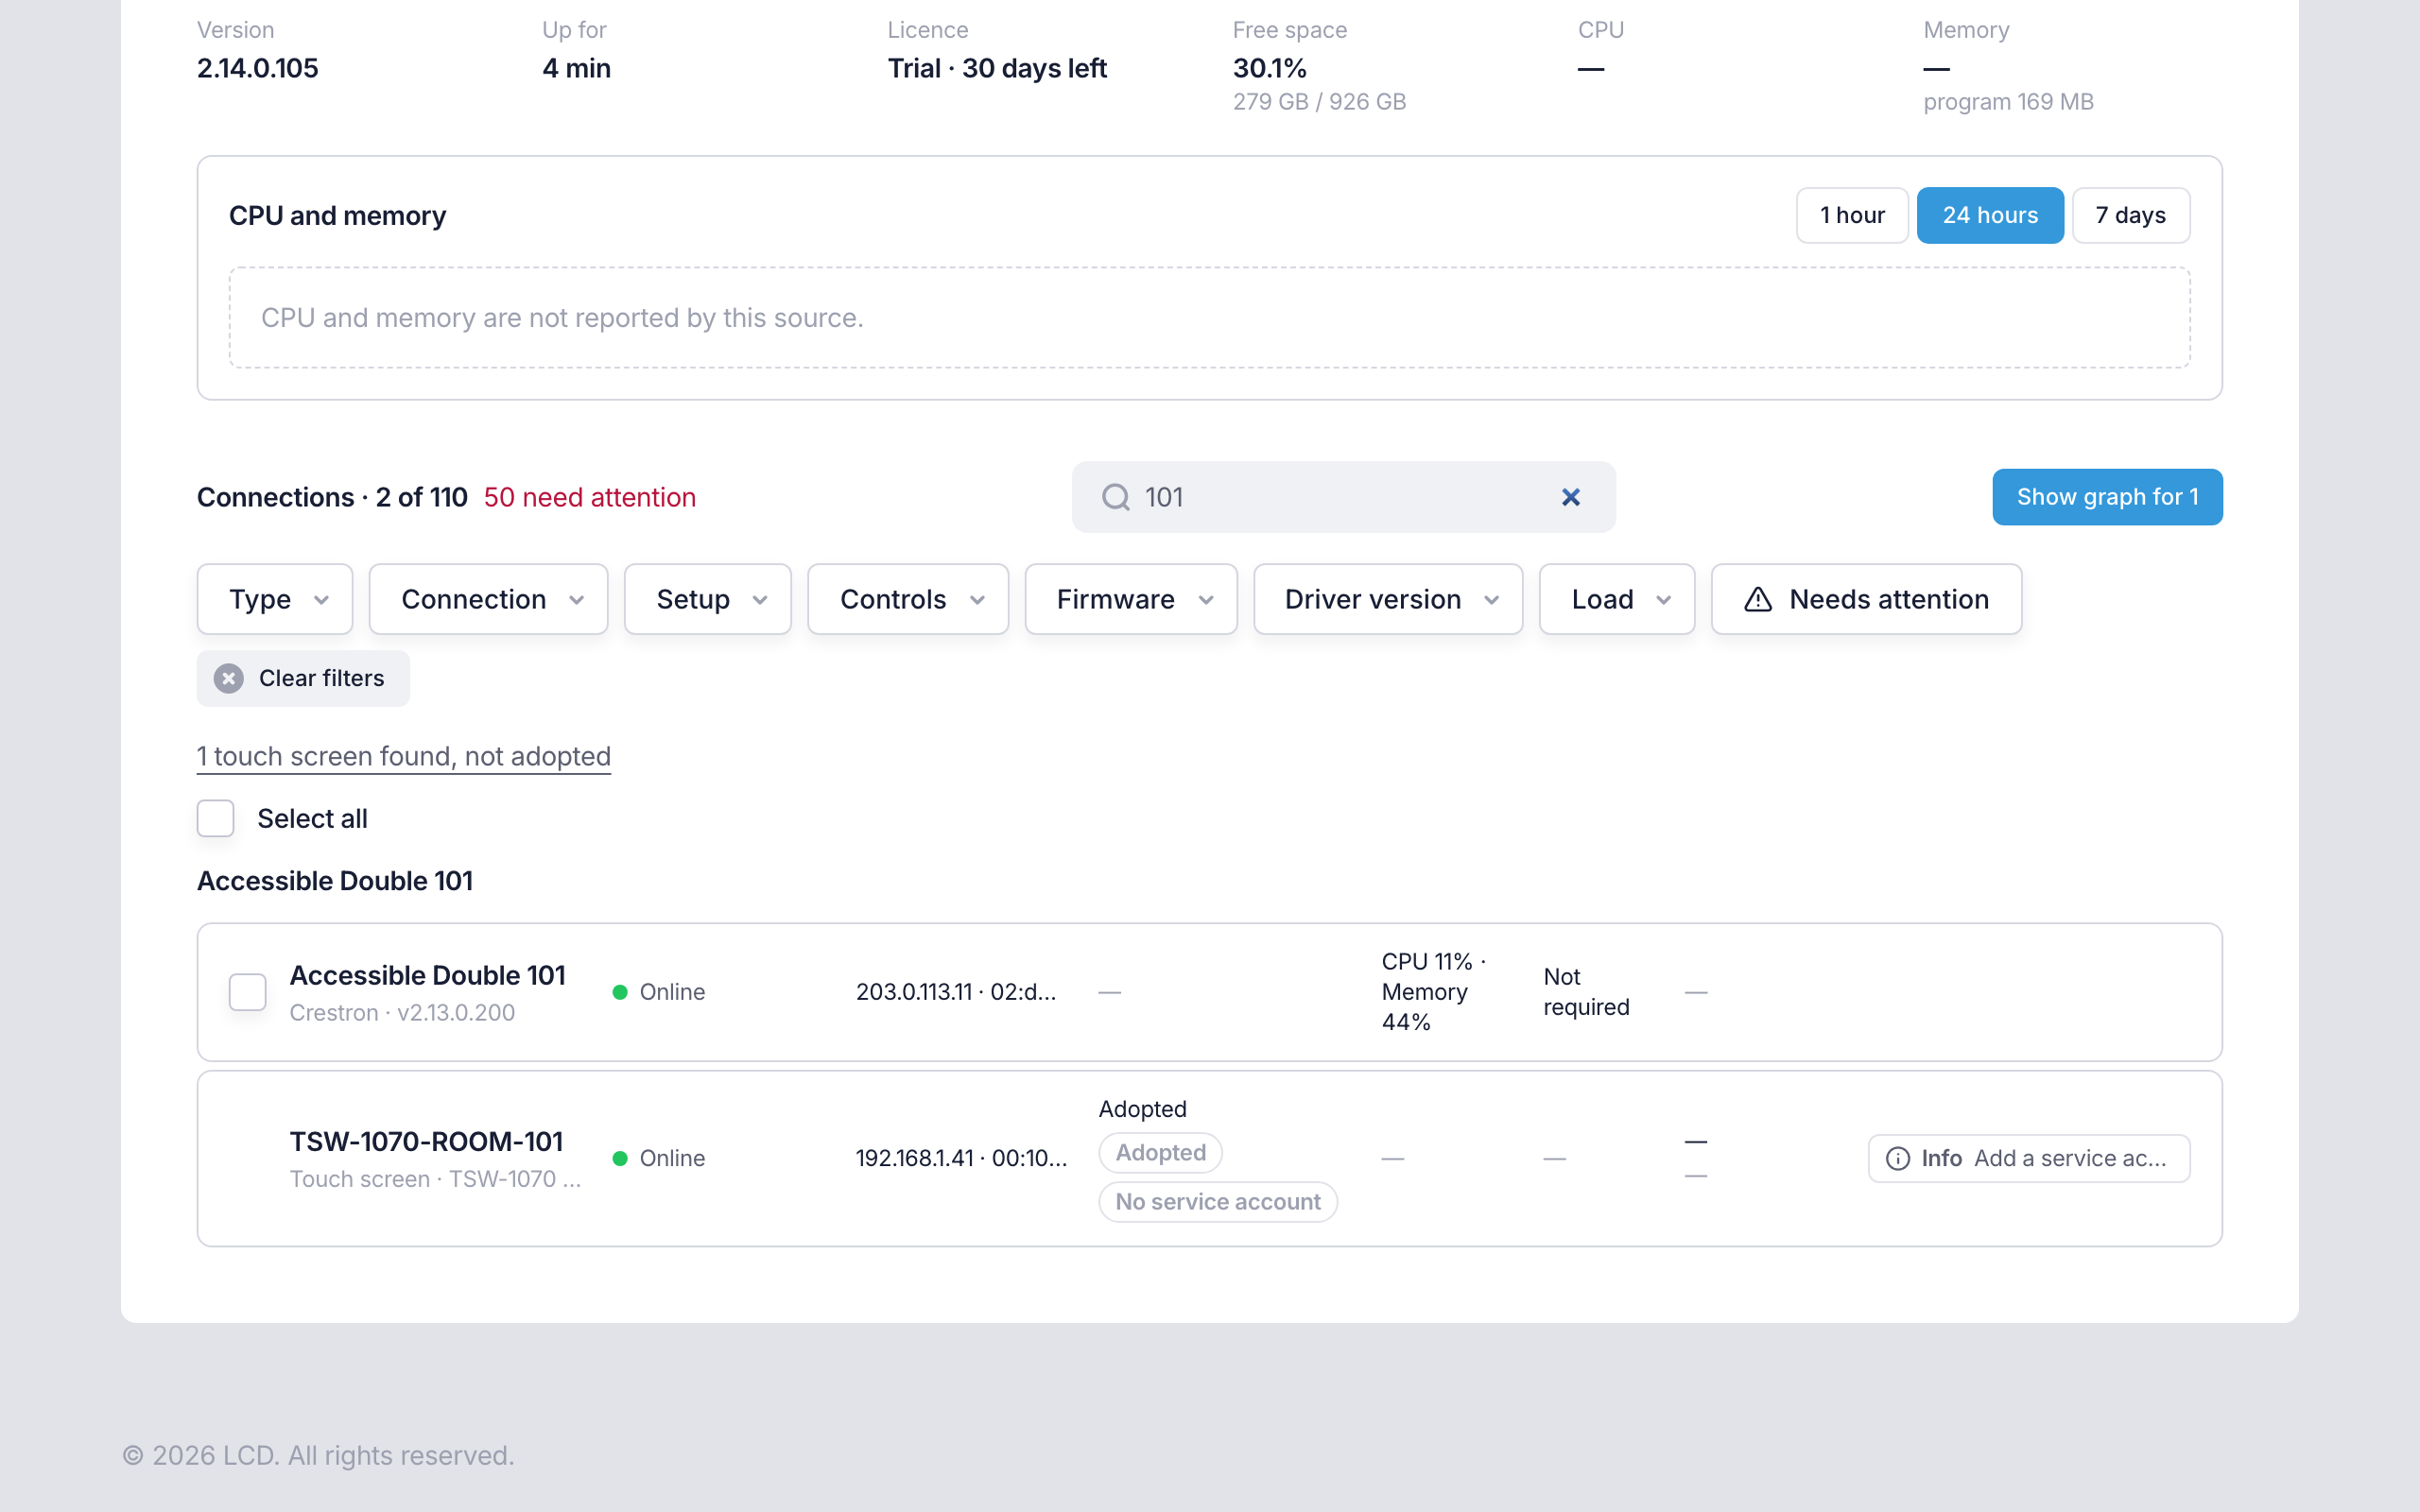The image size is (2420, 1512).
Task: Open the Setup filter dropdown
Action: click(x=708, y=599)
